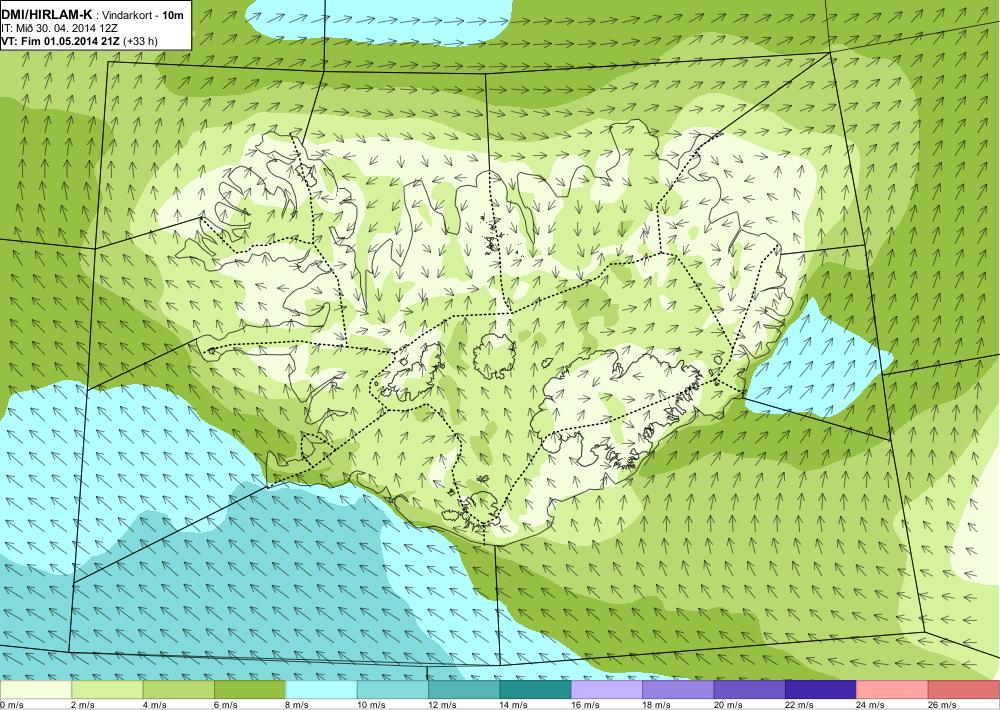
Task: Select the "Vindarkort - 10m" map title
Action: pyautogui.click(x=143, y=15)
